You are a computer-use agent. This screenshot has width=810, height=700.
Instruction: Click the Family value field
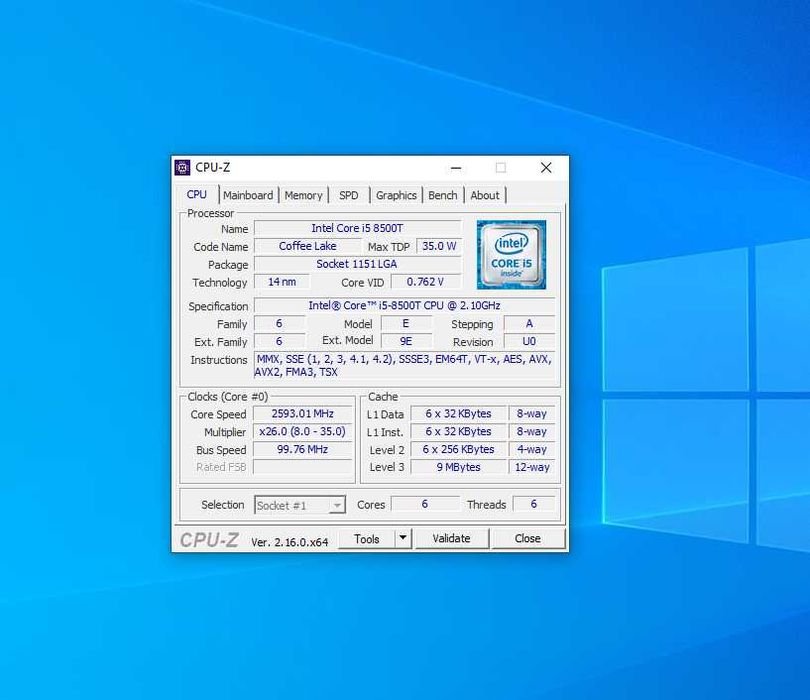tap(279, 323)
